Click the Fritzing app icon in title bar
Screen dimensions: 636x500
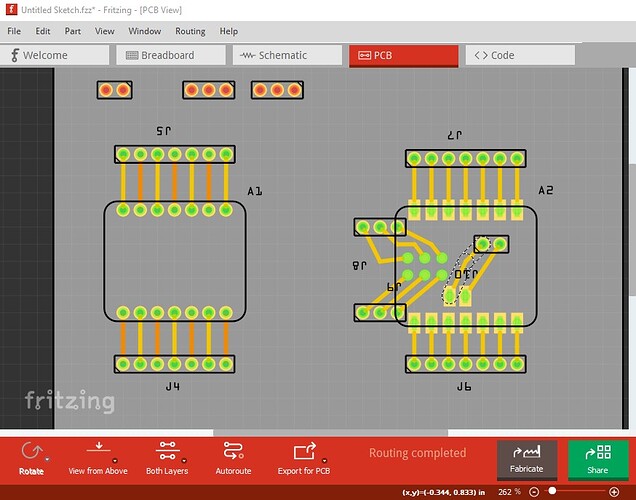click(11, 10)
